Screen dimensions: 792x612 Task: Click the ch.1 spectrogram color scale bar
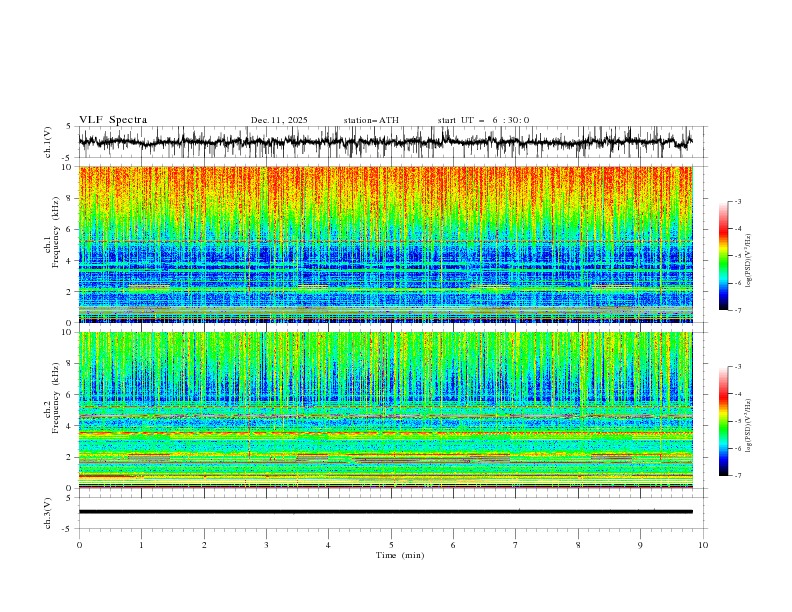coord(724,256)
